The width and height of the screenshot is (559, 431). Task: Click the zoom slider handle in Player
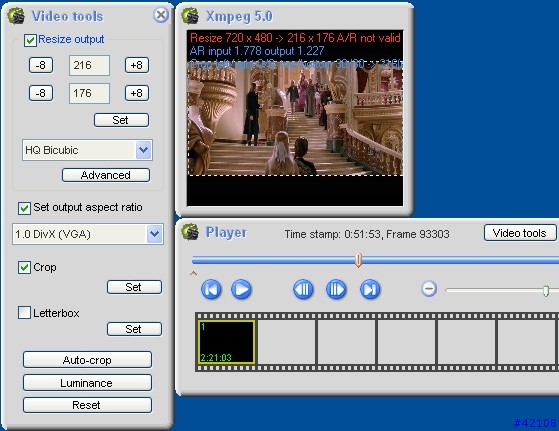coord(546,291)
